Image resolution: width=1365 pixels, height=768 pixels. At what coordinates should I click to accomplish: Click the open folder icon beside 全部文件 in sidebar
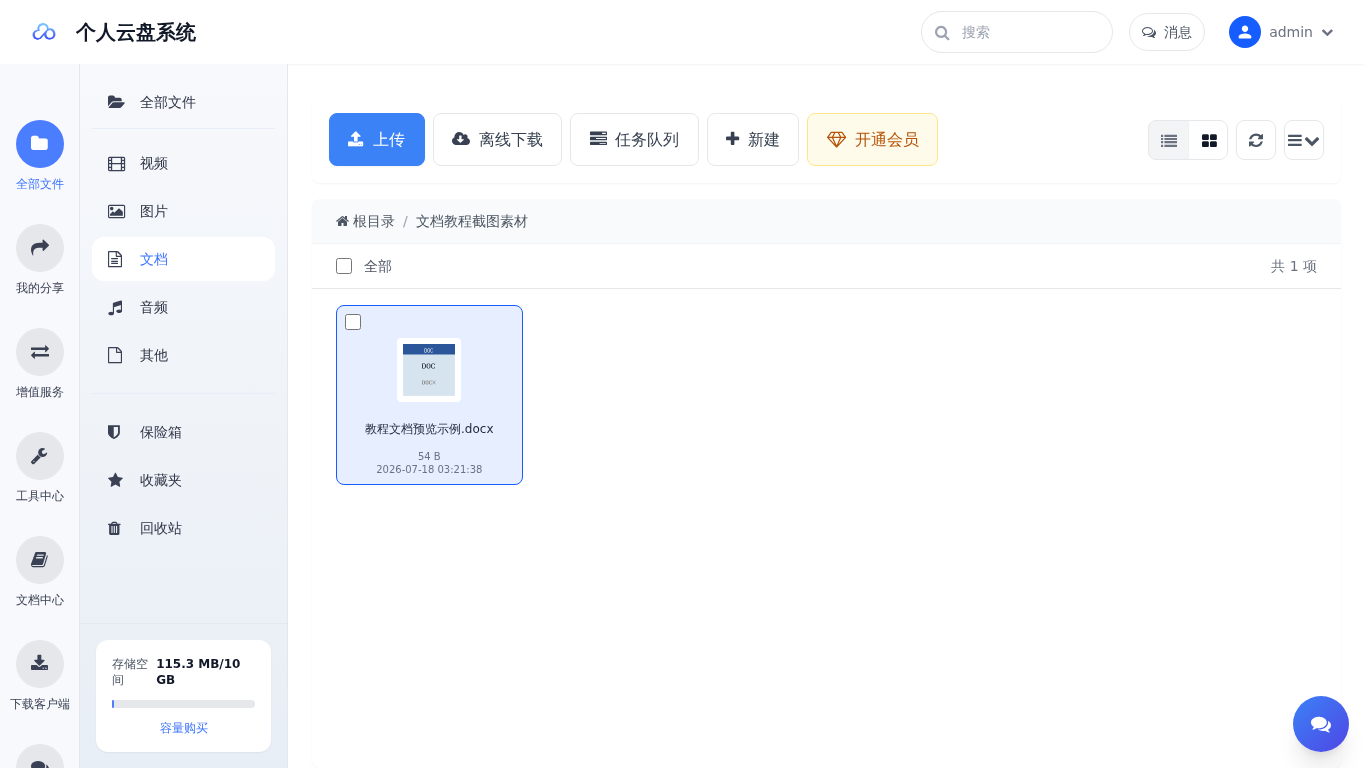116,102
